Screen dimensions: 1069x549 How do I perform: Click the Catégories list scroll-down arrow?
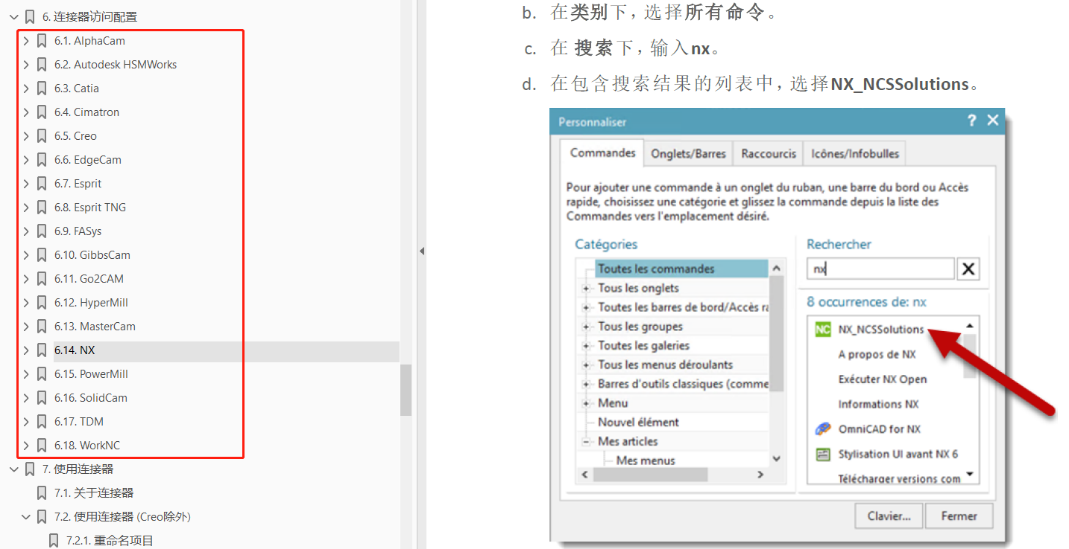776,459
